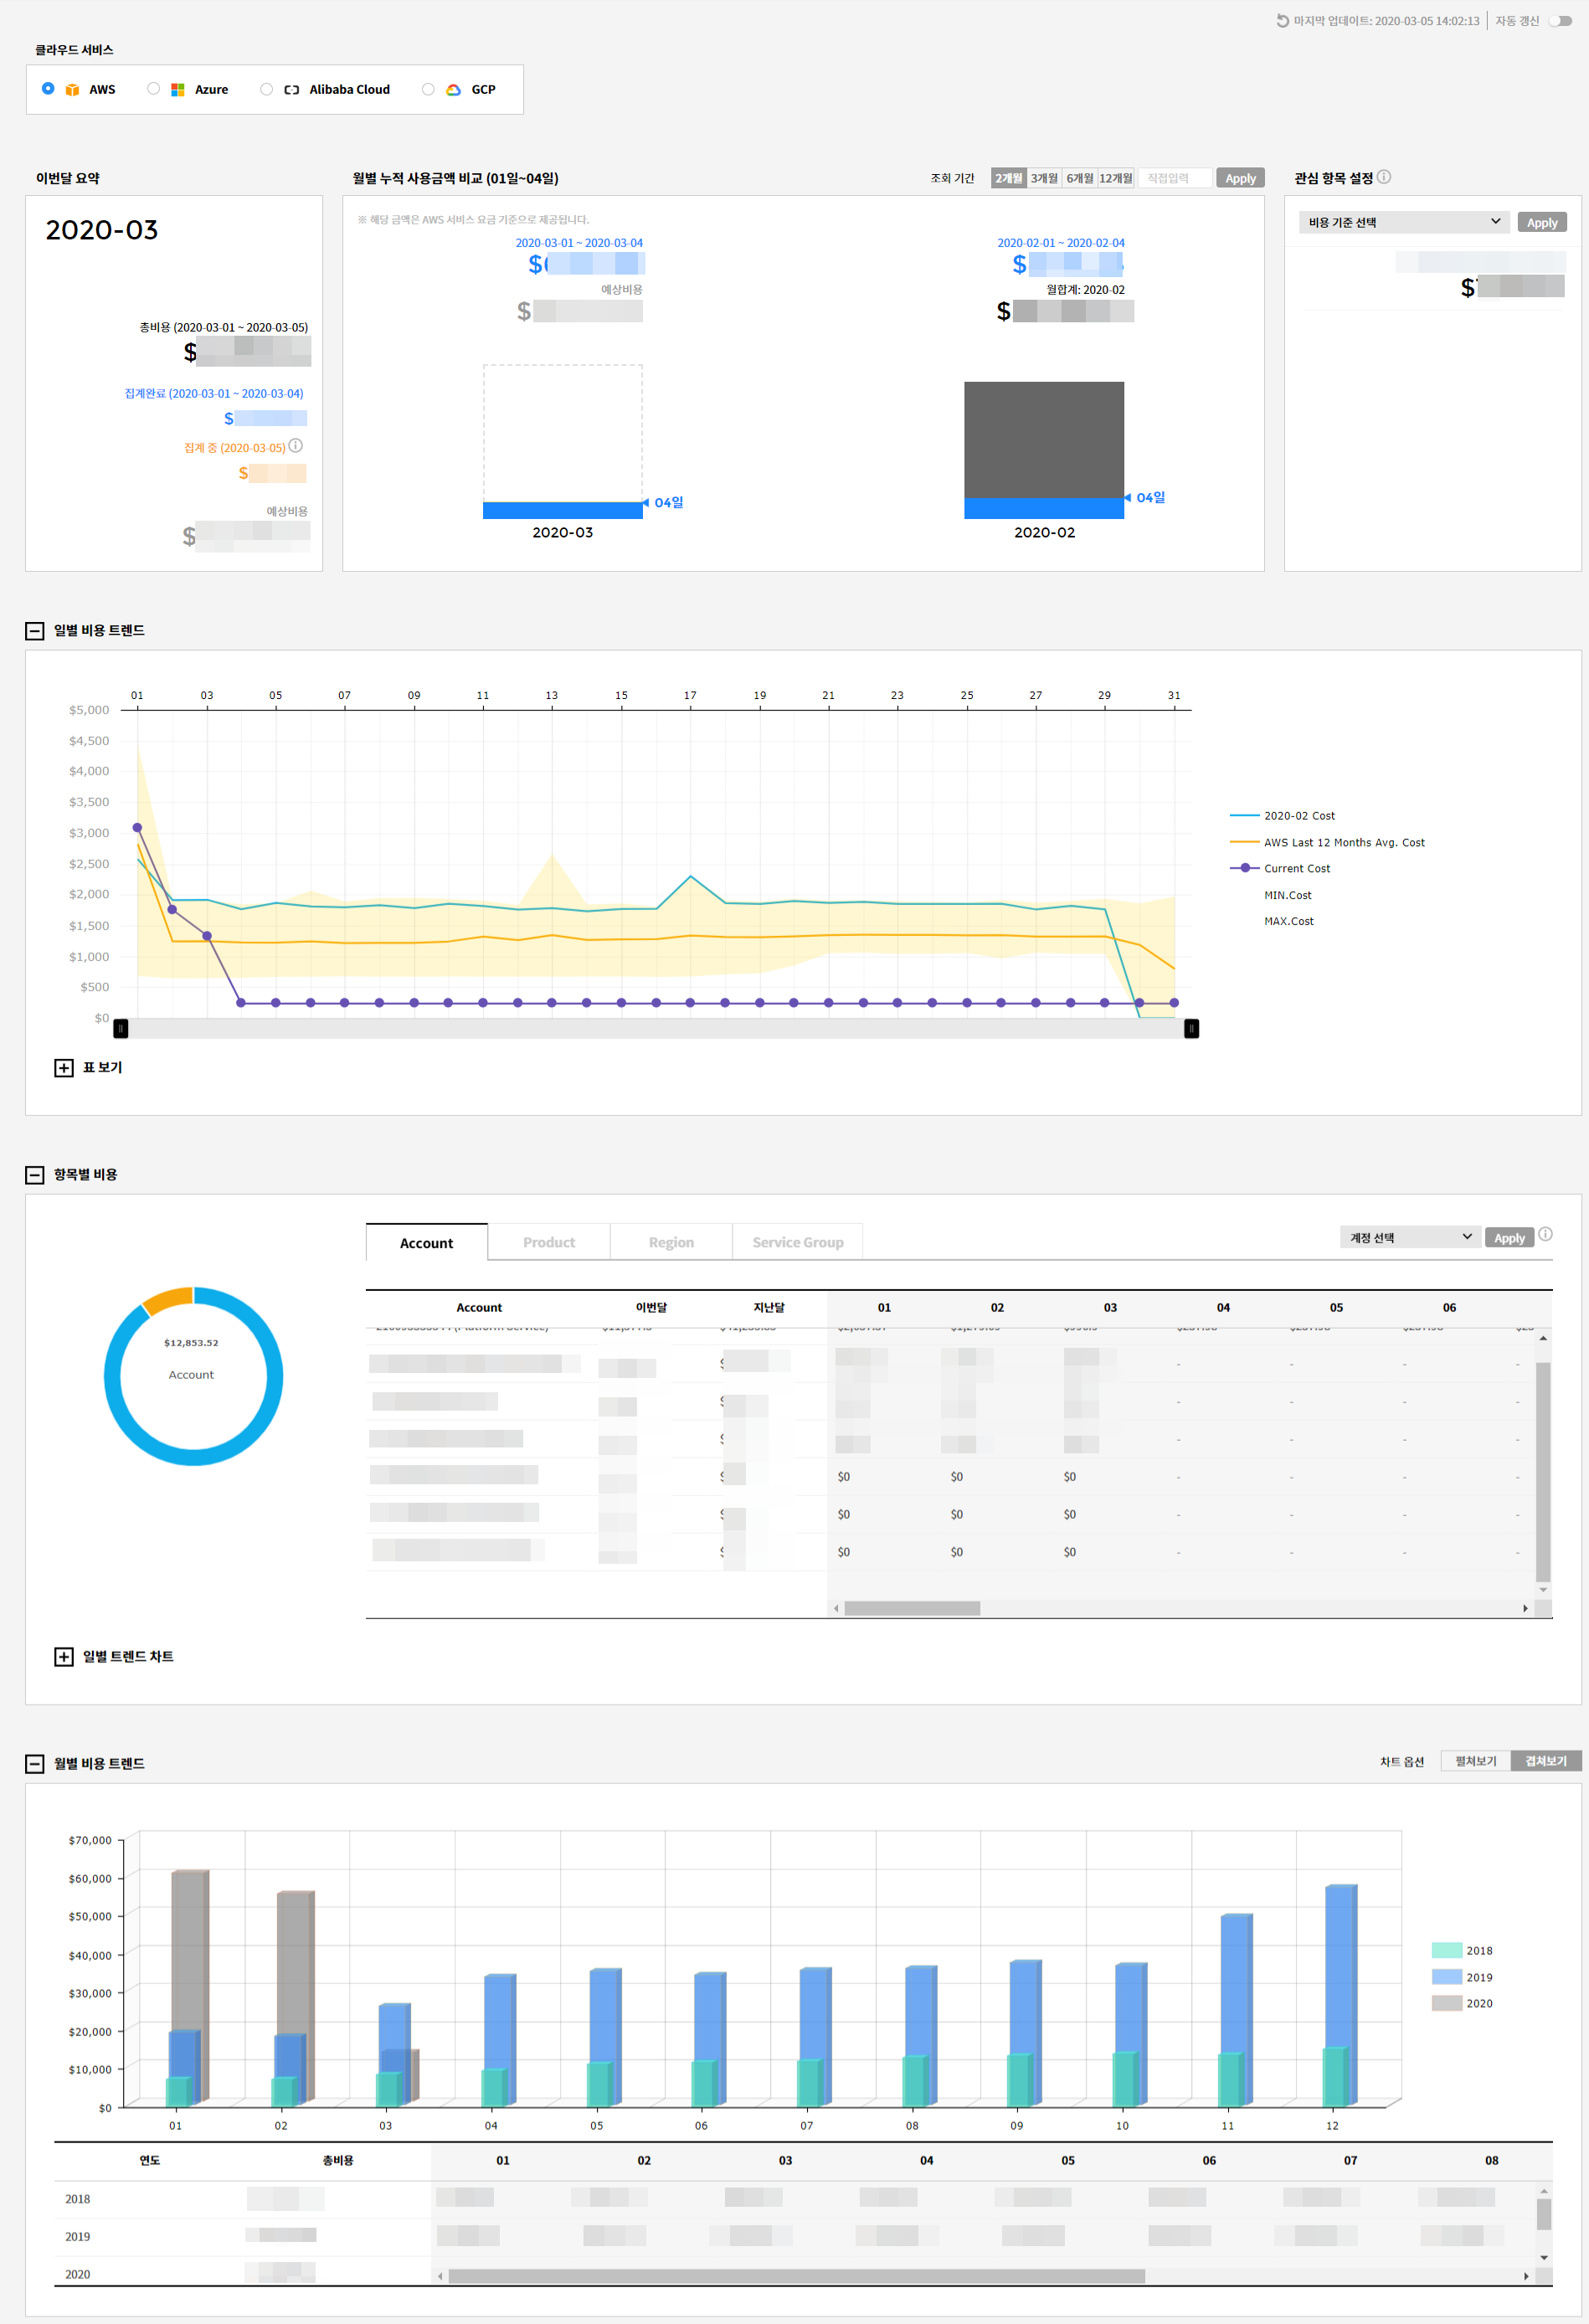Click info icon beside 집계 중 (2020-03-05)
This screenshot has width=1589, height=2324.
[296, 446]
